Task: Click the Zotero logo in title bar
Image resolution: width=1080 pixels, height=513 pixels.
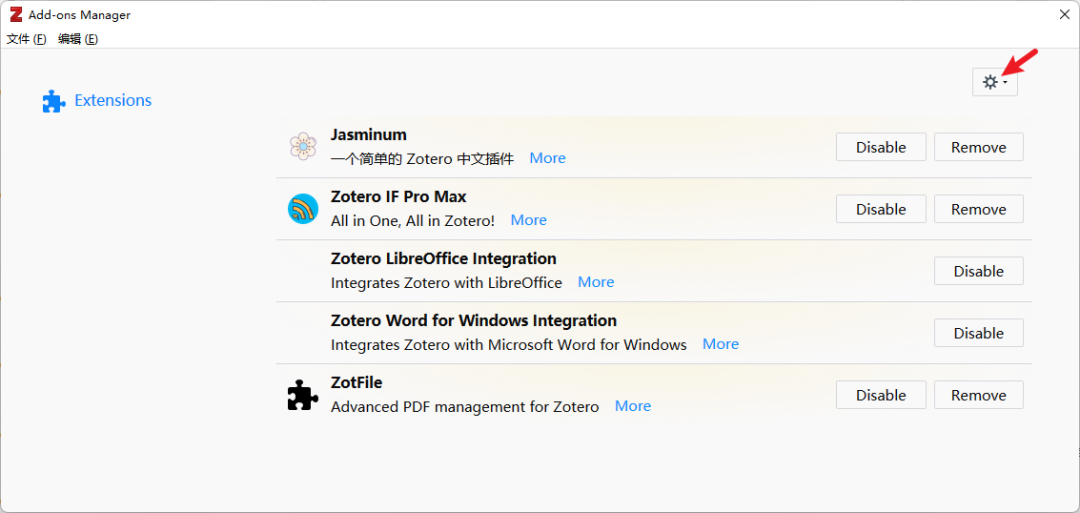Action: pyautogui.click(x=15, y=15)
